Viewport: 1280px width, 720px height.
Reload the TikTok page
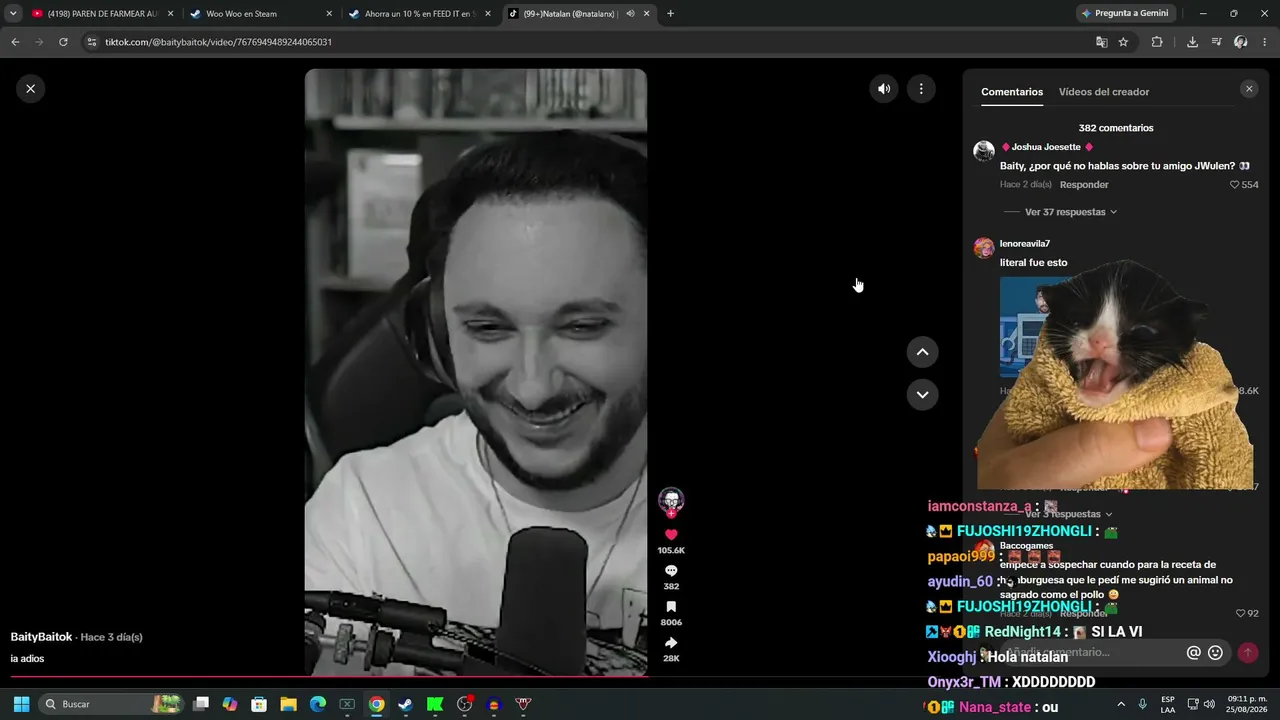63,42
